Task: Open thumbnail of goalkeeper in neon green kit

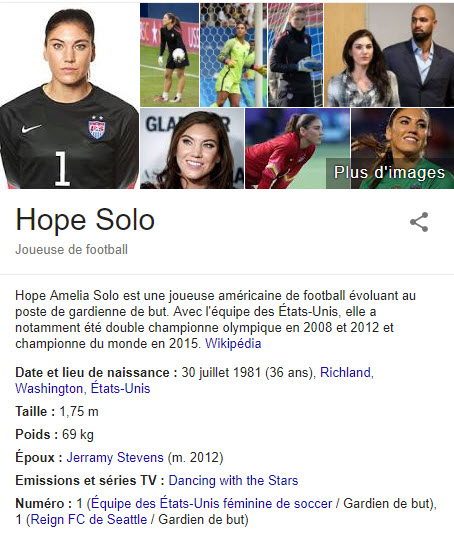Action: tap(233, 55)
